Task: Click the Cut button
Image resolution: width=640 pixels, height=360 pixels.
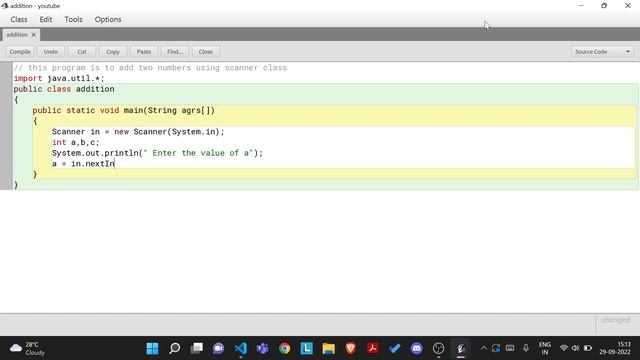Action: 82,52
